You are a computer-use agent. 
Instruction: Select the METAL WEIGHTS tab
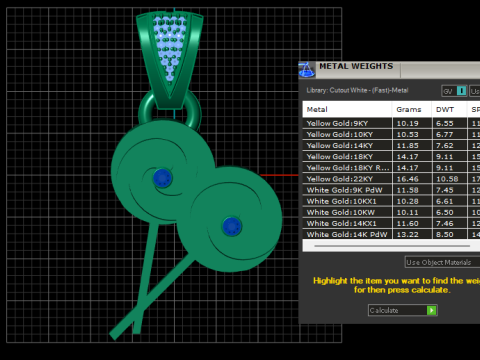coord(356,66)
